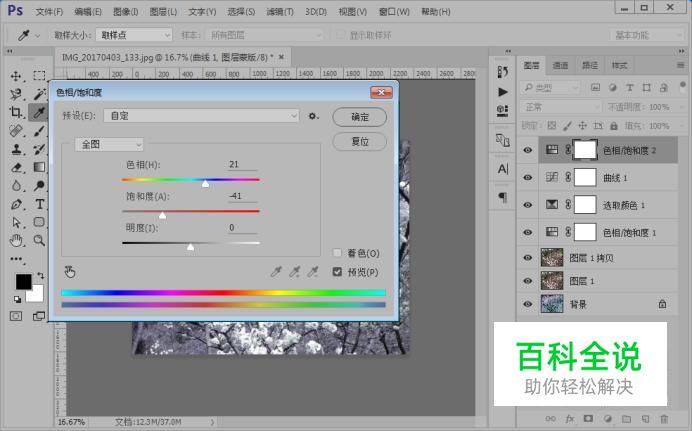Open the 文件(F) menu
Viewport: 692px width, 431px height.
(49, 12)
